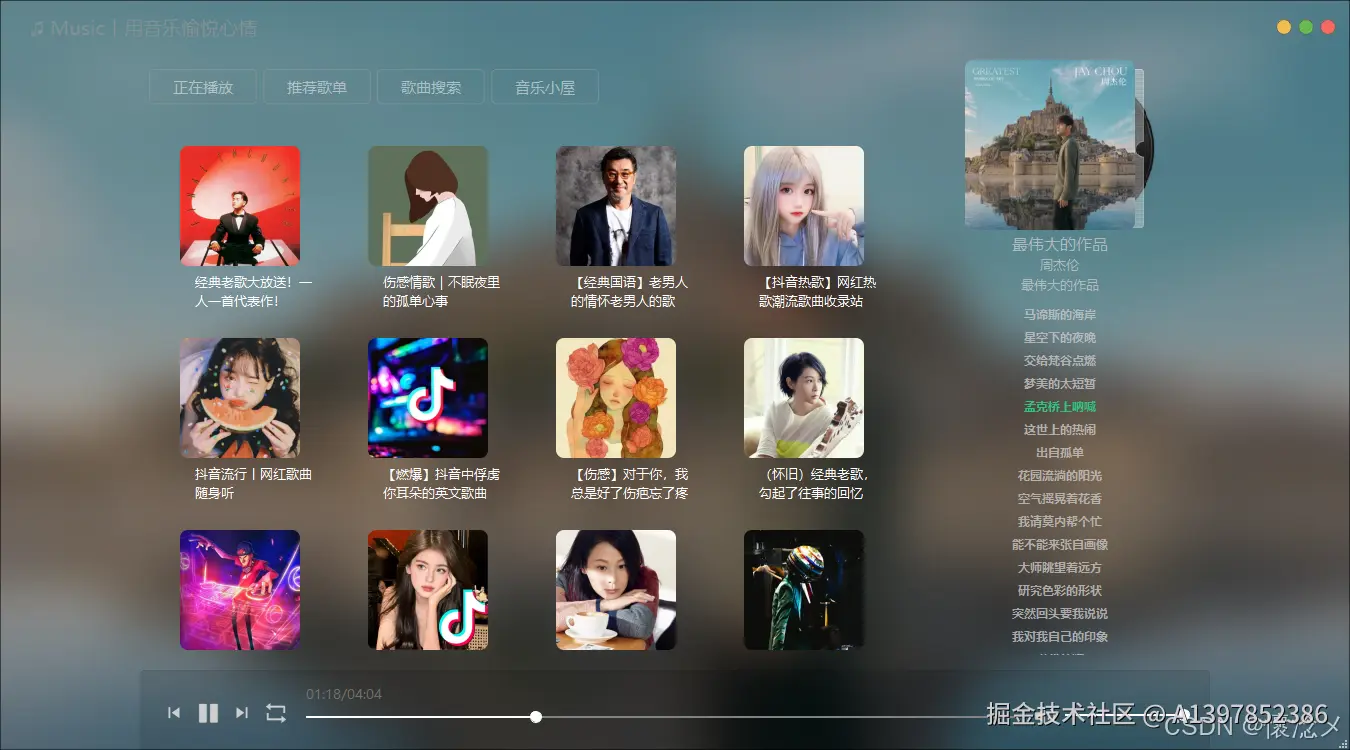This screenshot has height=750, width=1350.
Task: Toggle the loop playback mode icon
Action: pyautogui.click(x=276, y=713)
